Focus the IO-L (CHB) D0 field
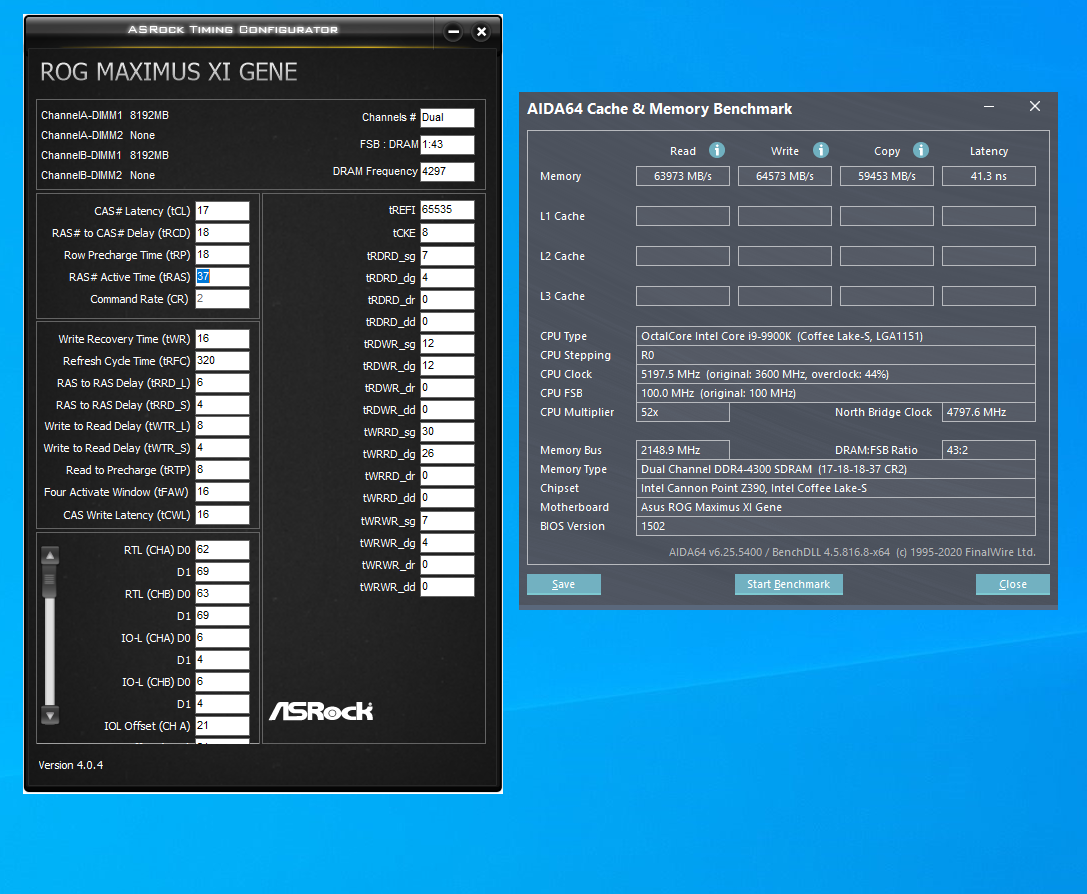Image resolution: width=1087 pixels, height=894 pixels. [x=222, y=682]
